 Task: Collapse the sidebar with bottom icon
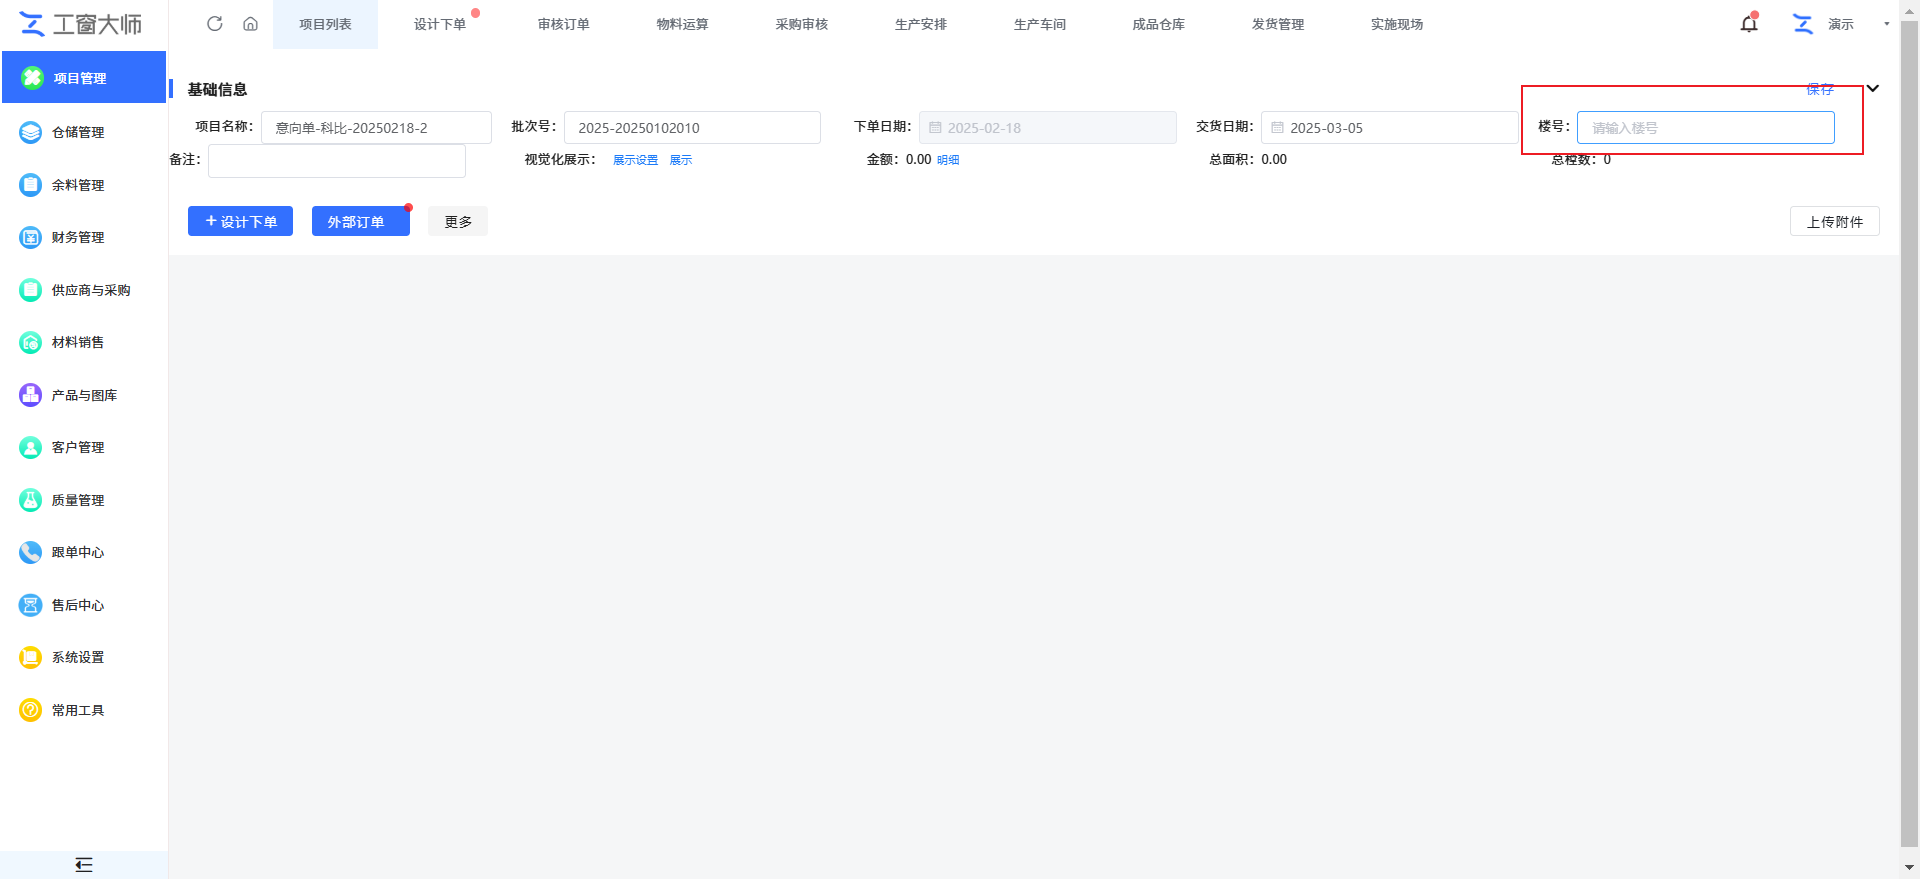(84, 865)
